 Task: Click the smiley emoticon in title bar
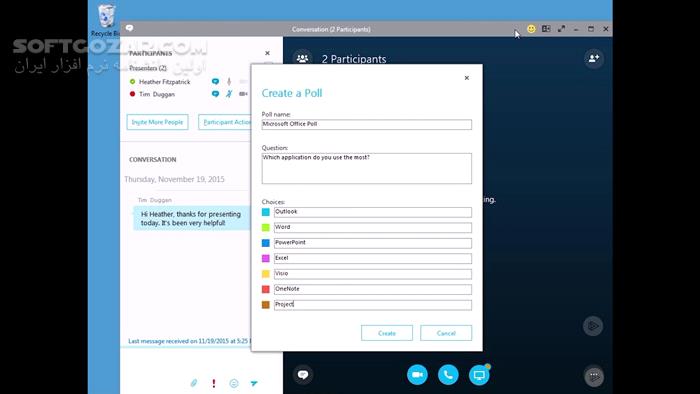click(531, 29)
